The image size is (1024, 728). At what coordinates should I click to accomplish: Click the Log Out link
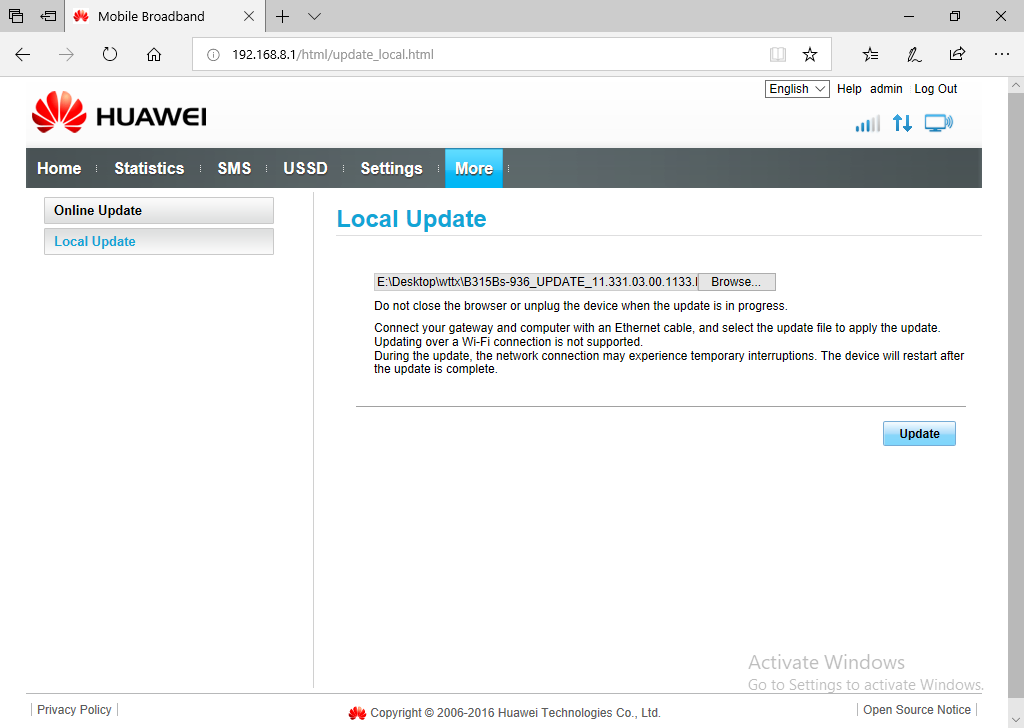[935, 89]
